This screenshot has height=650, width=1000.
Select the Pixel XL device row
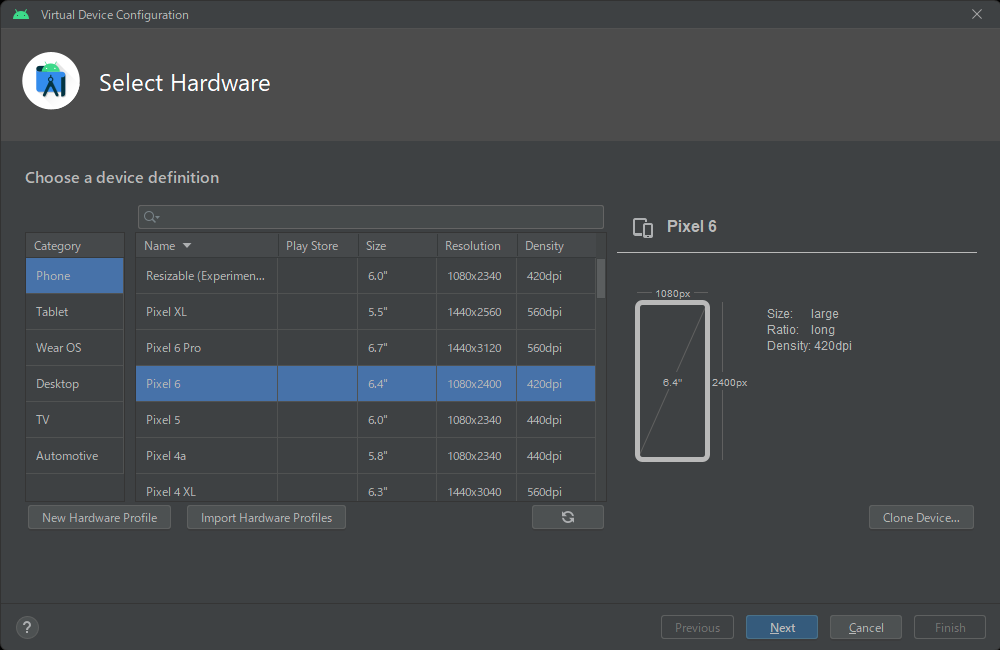pos(365,311)
